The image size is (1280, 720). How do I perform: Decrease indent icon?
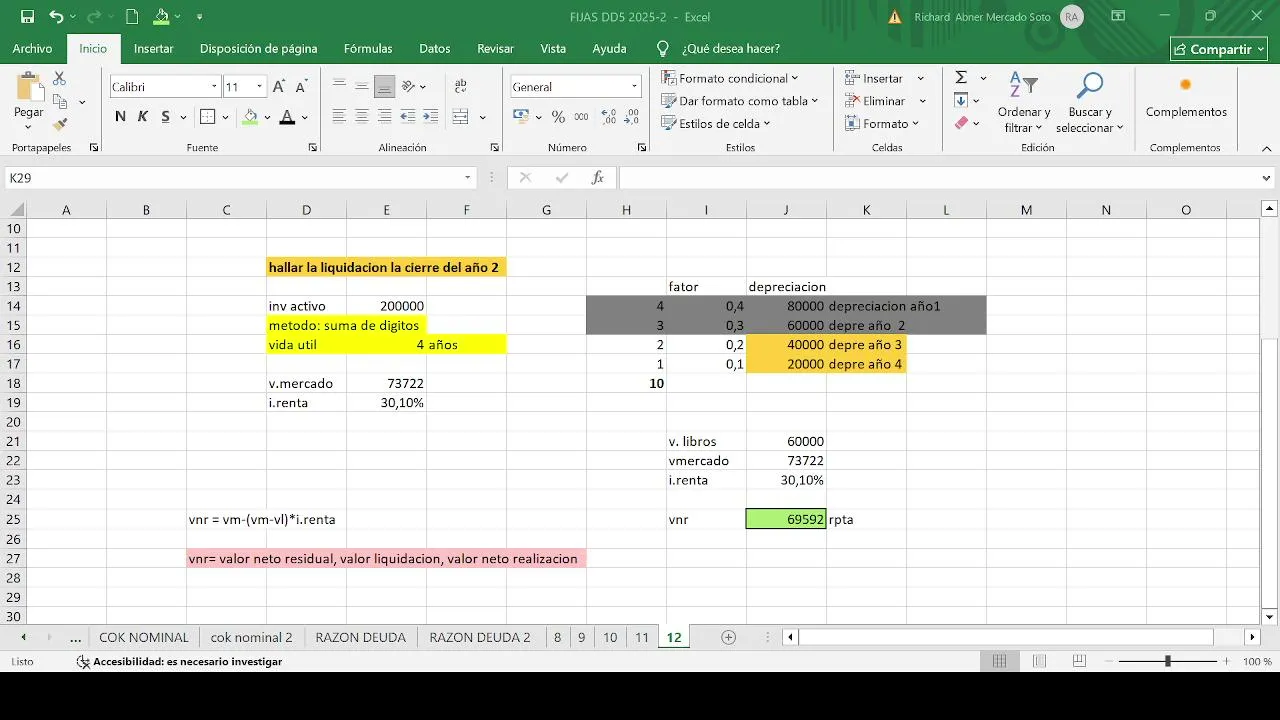410,117
